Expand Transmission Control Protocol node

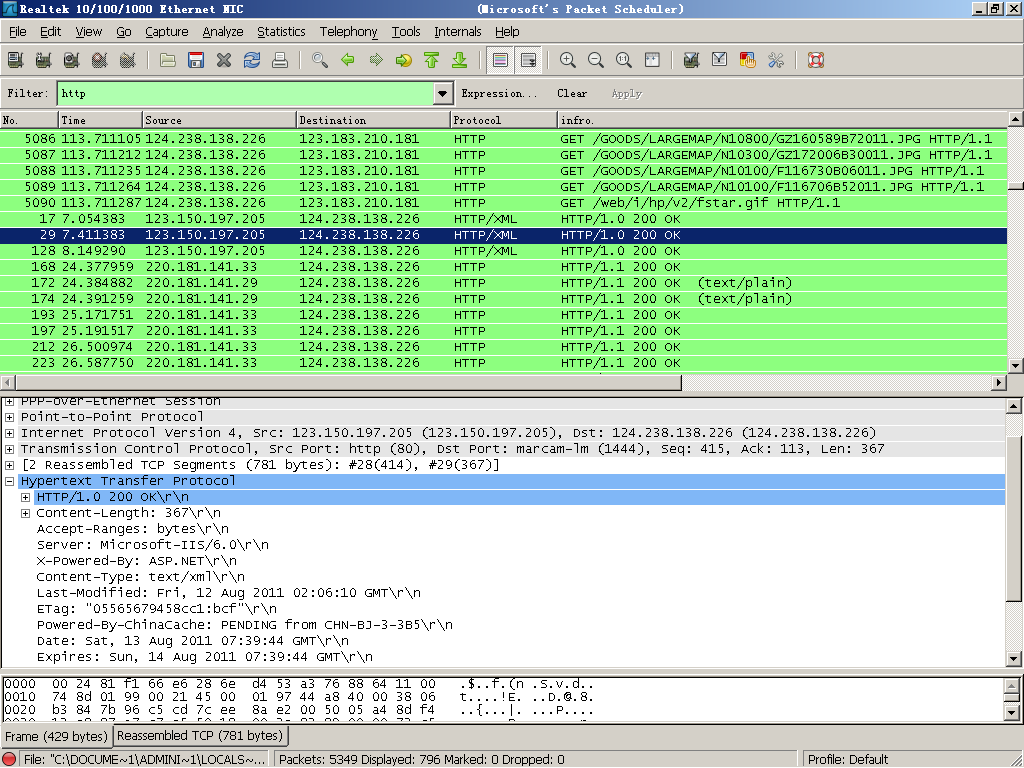pyautogui.click(x=9, y=449)
